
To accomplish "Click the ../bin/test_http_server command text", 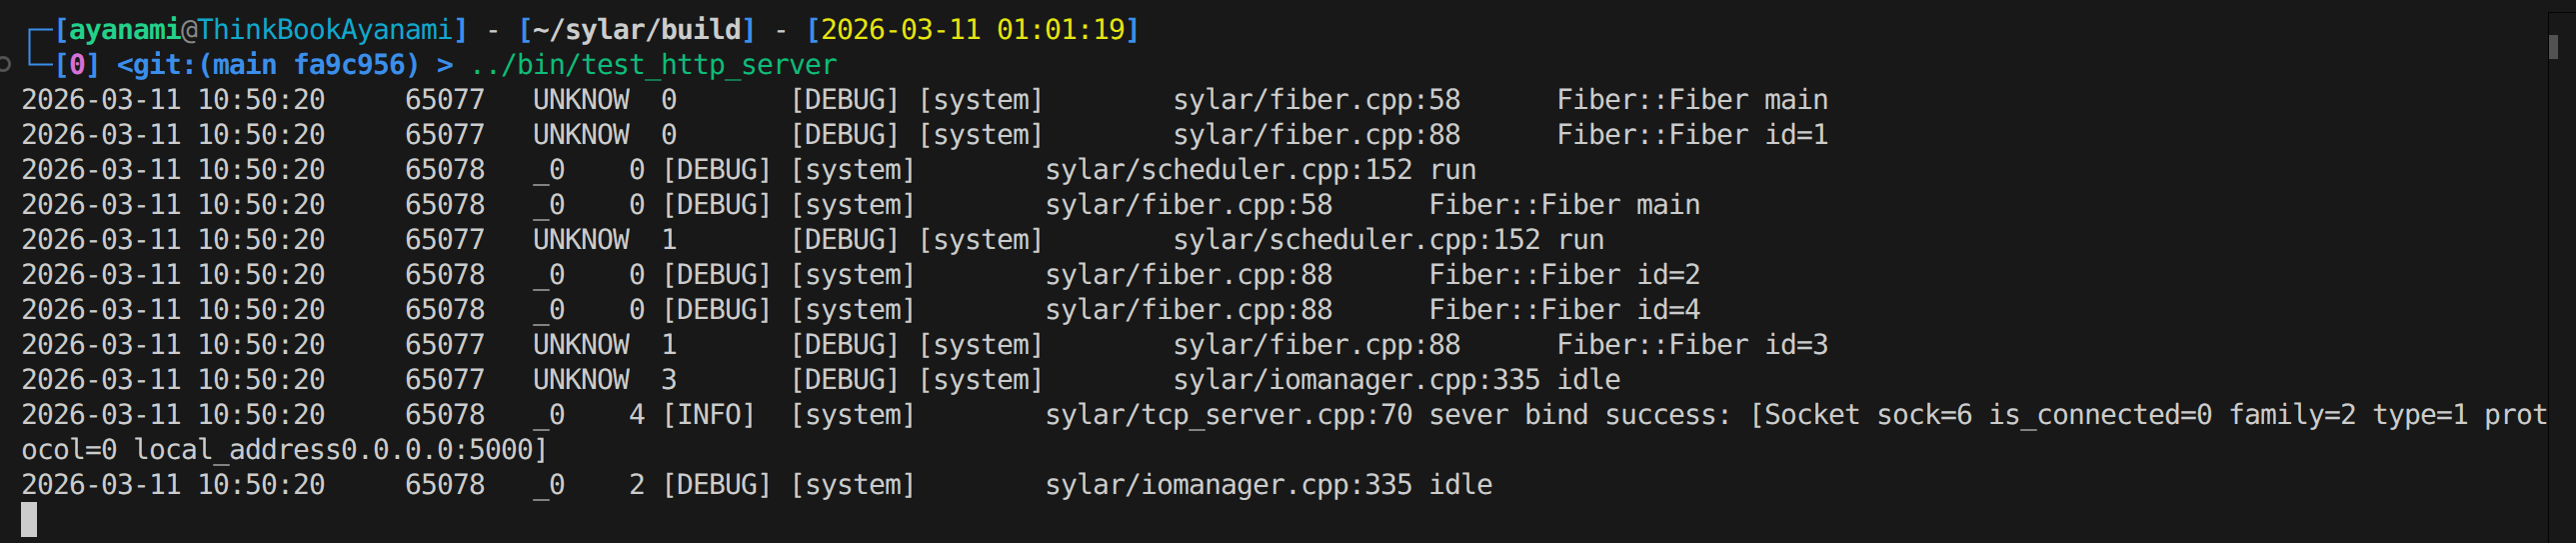I will tap(653, 65).
